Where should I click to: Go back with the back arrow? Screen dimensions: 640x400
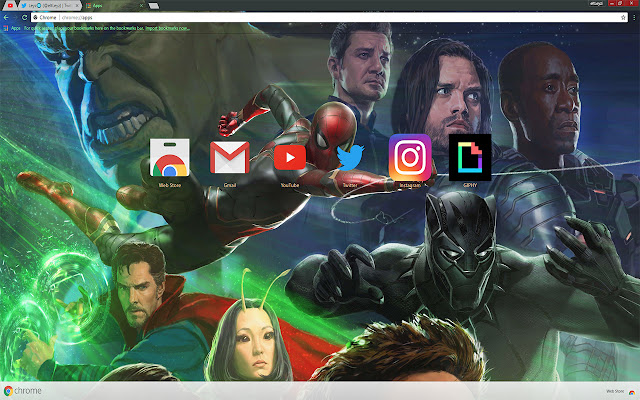(6, 18)
